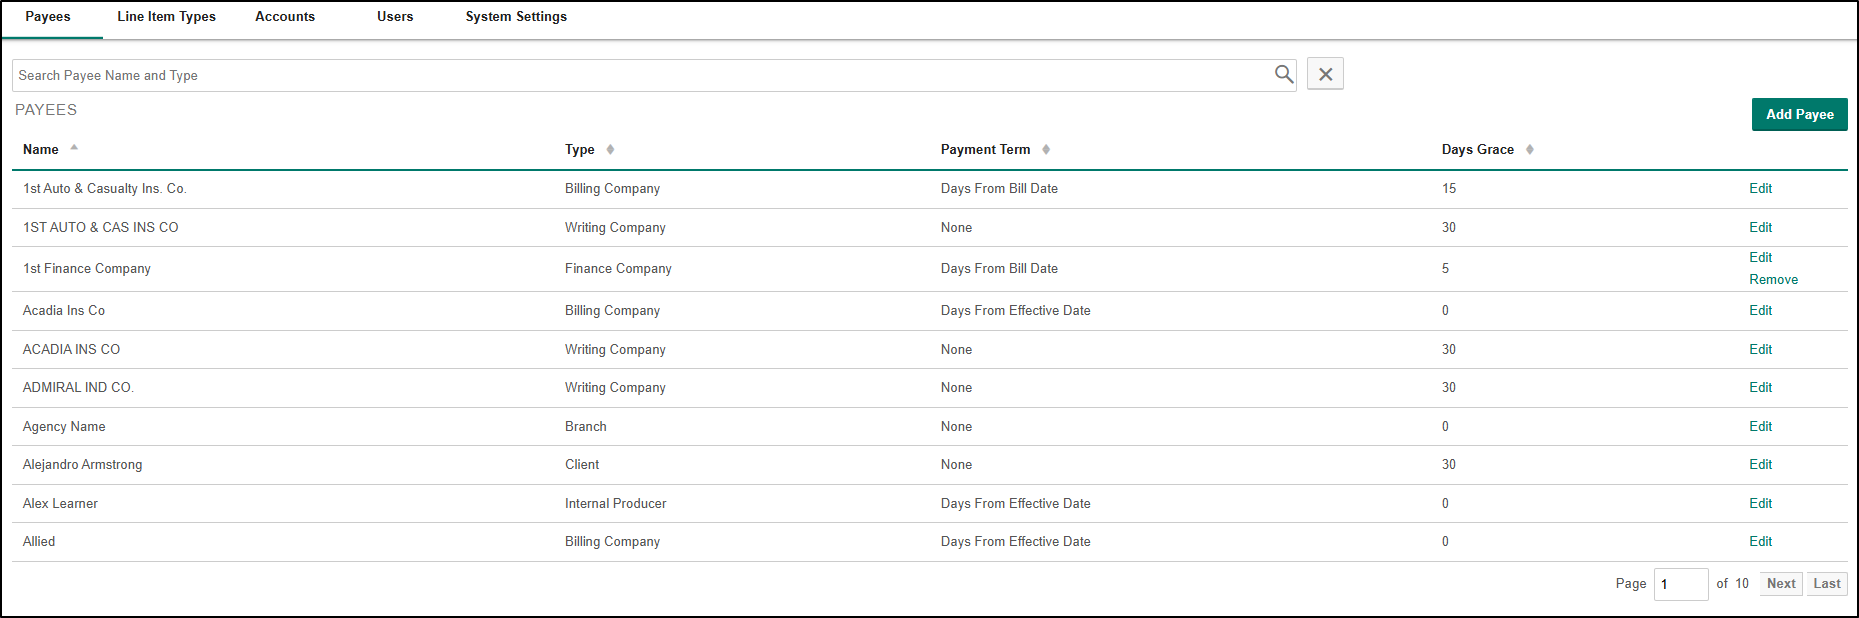Click Days From Bill Date for 1st Finance Company

[999, 268]
